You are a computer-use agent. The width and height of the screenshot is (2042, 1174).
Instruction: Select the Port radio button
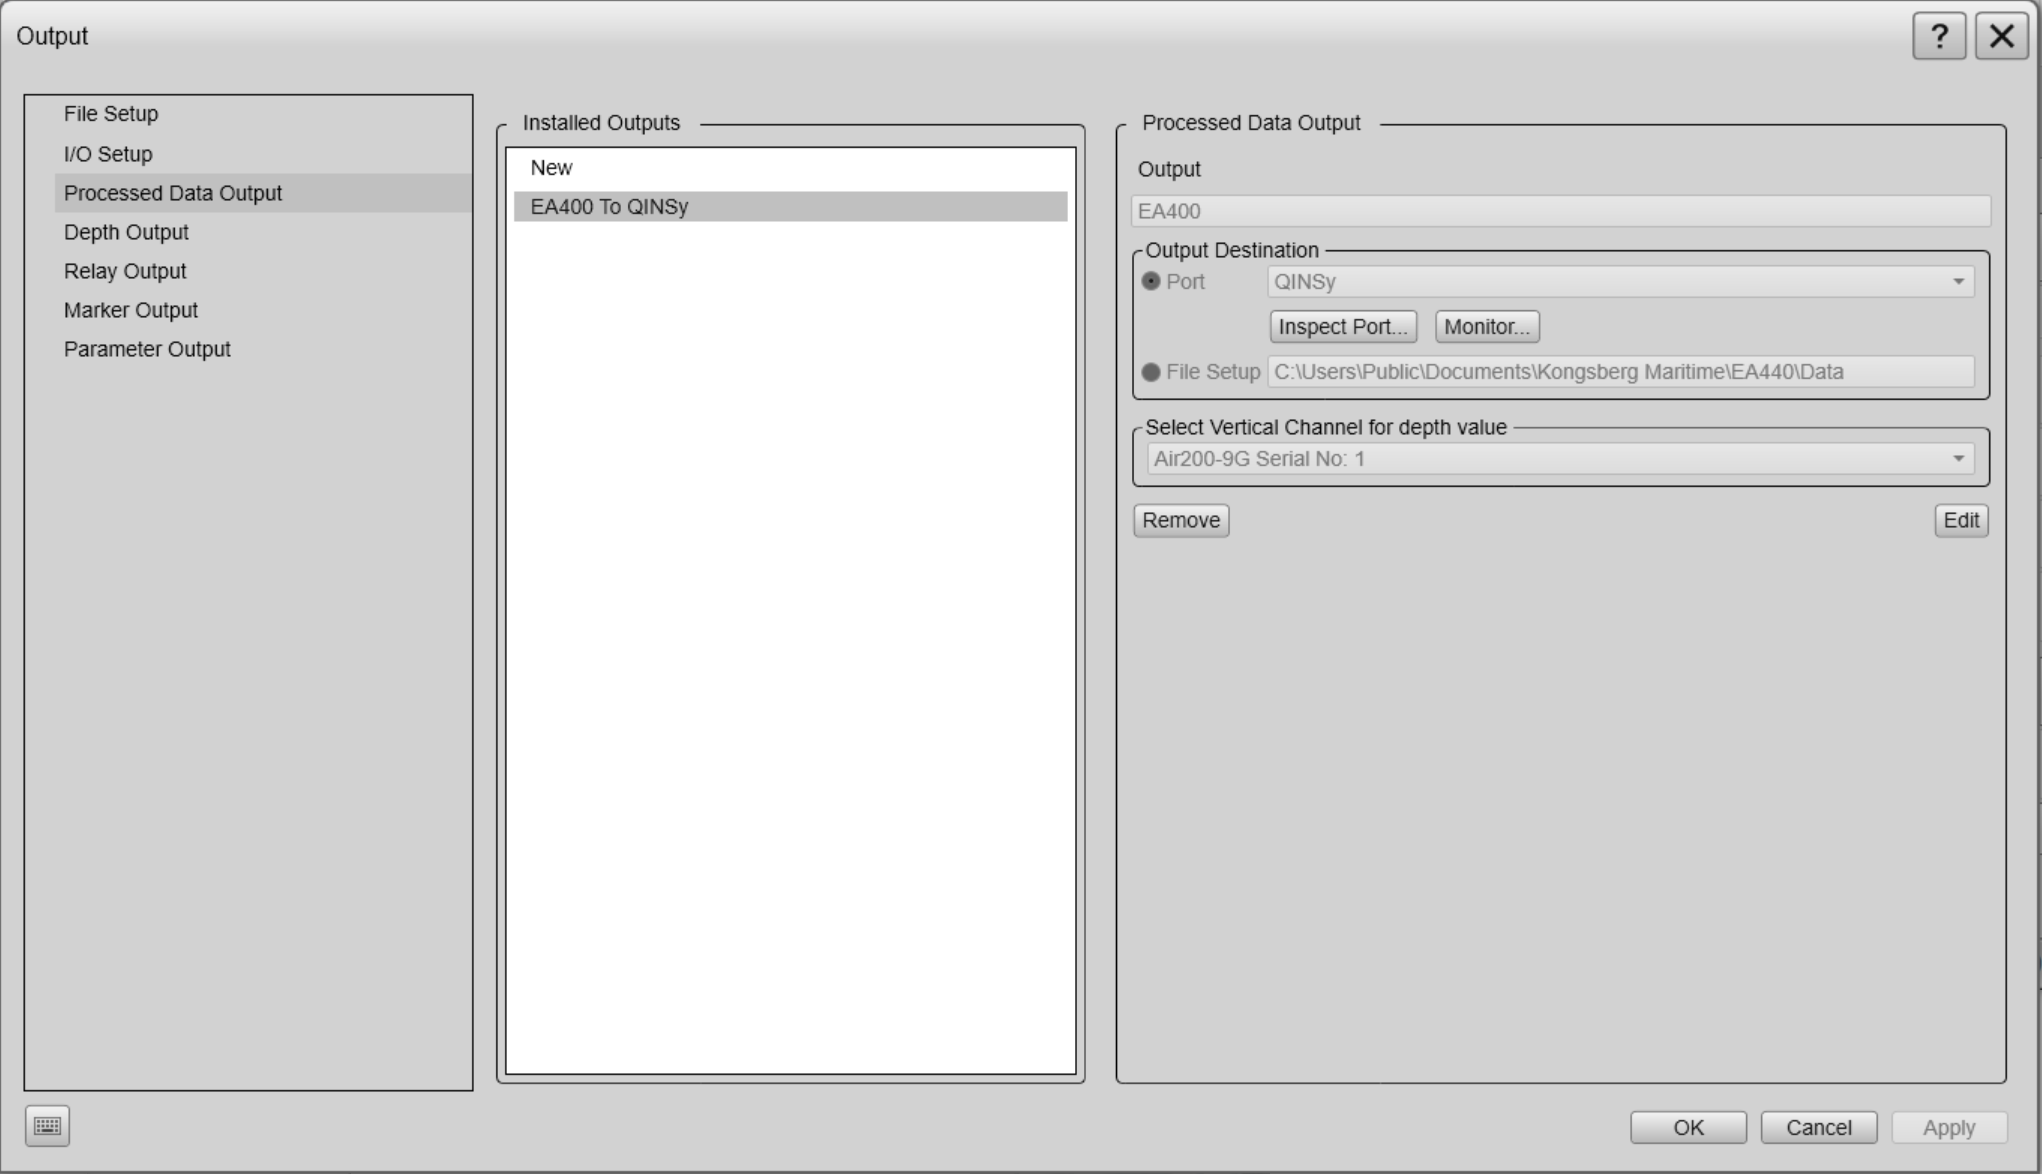click(1151, 282)
